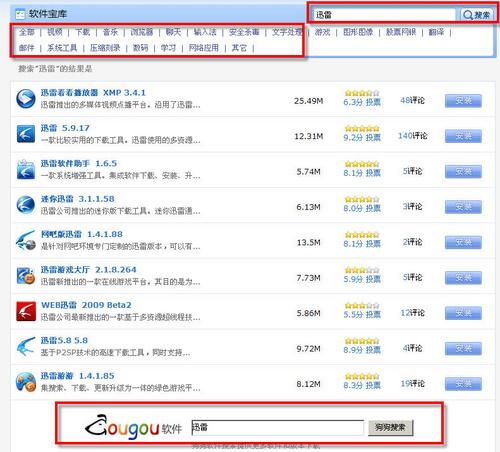Click the top 搜索 button
Screen dimensions: 500x452
(x=477, y=15)
